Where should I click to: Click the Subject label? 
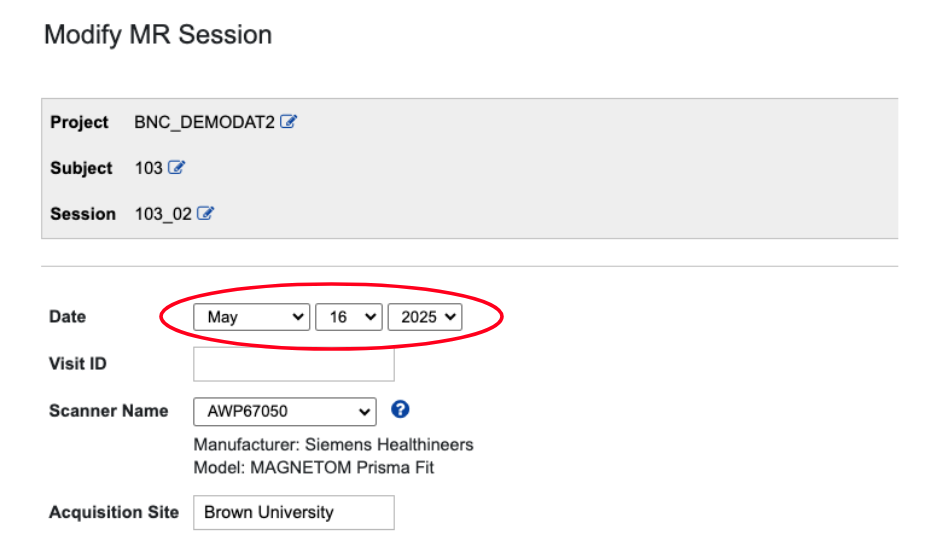click(81, 168)
